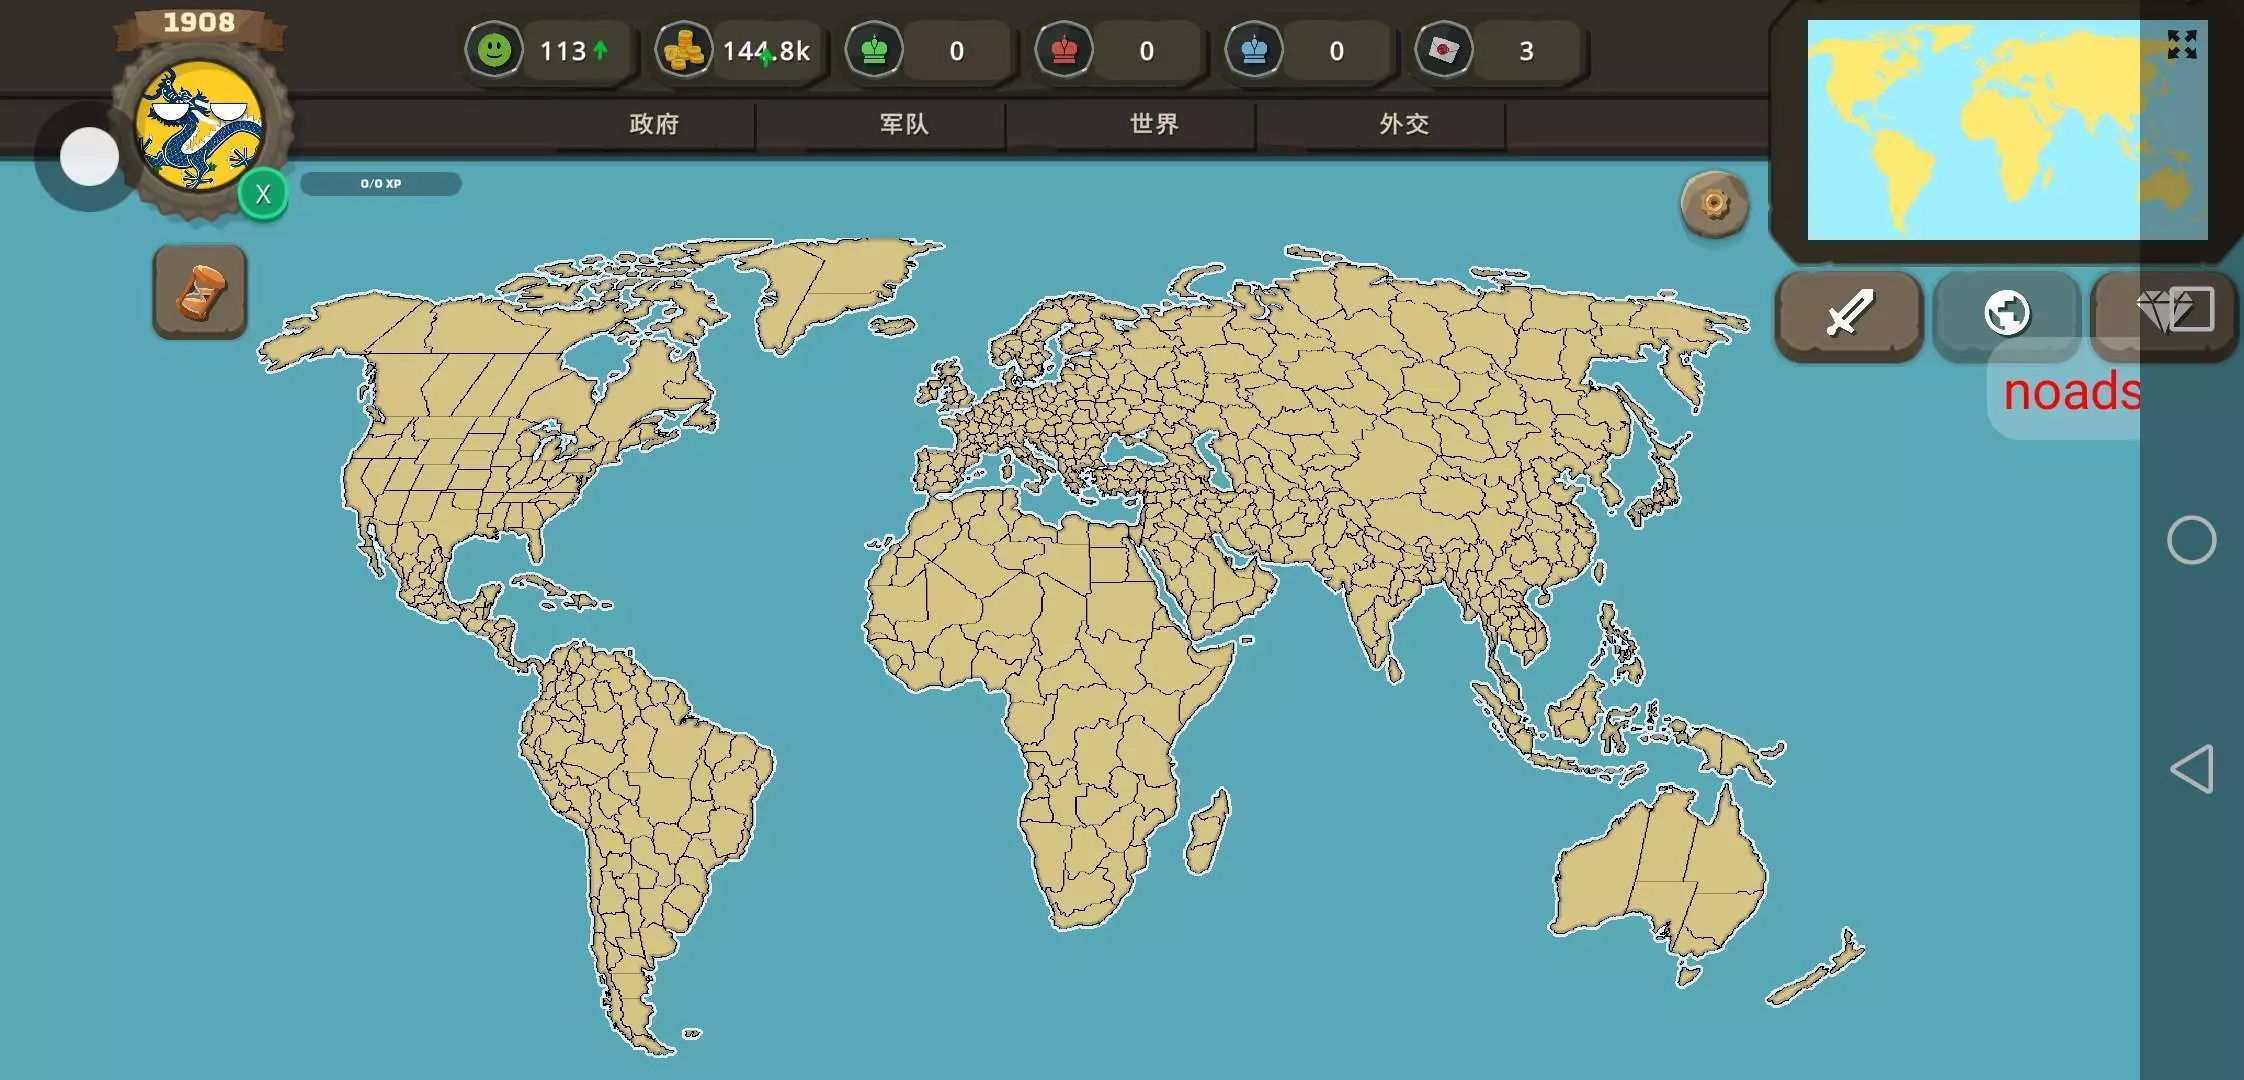Open the 外交 diplomacy tab
The width and height of the screenshot is (2244, 1080).
tap(1404, 124)
